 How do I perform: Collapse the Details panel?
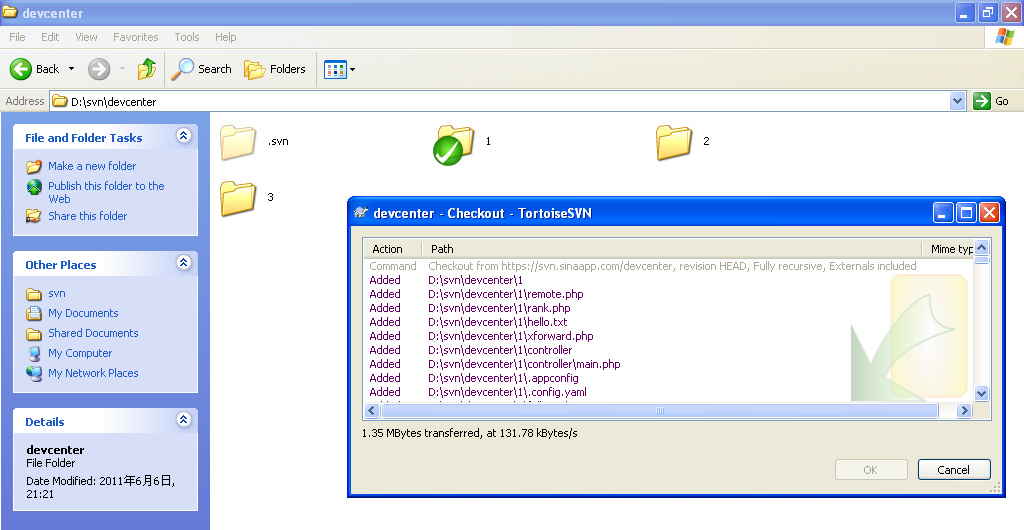183,421
